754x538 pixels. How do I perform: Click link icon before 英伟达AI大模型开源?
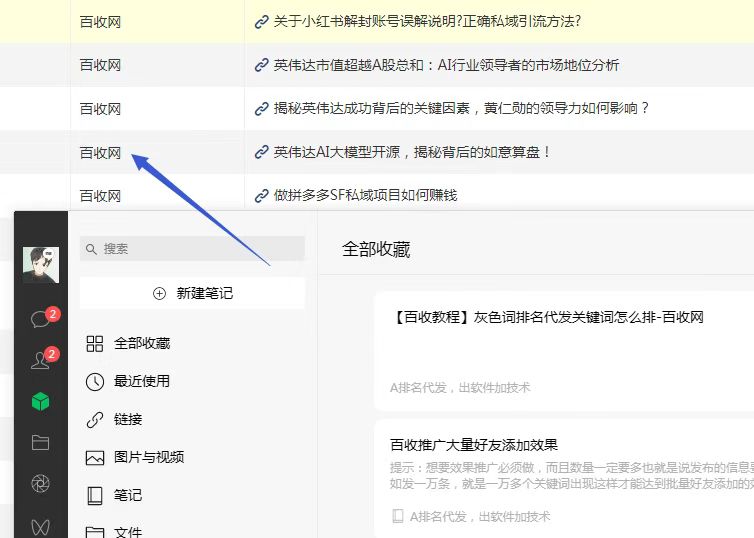(x=262, y=152)
